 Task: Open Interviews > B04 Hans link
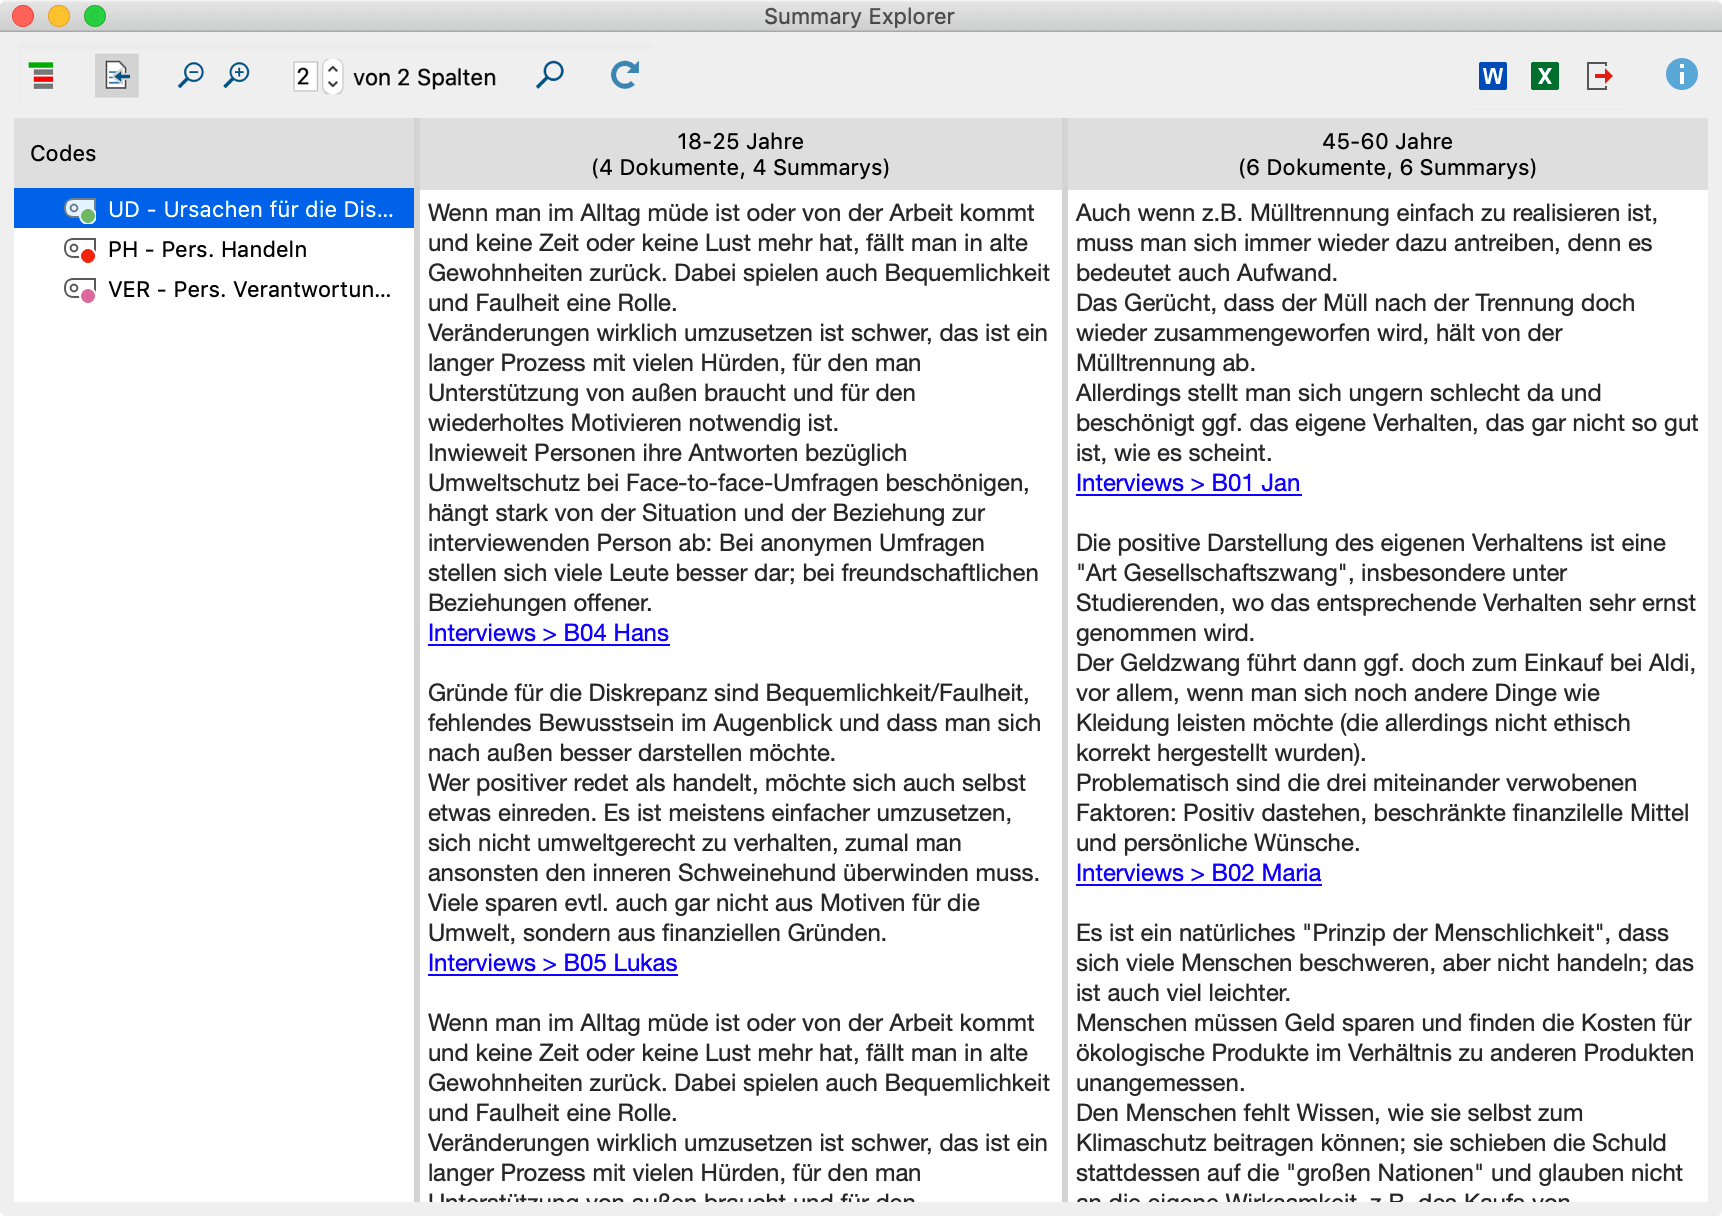(x=548, y=633)
